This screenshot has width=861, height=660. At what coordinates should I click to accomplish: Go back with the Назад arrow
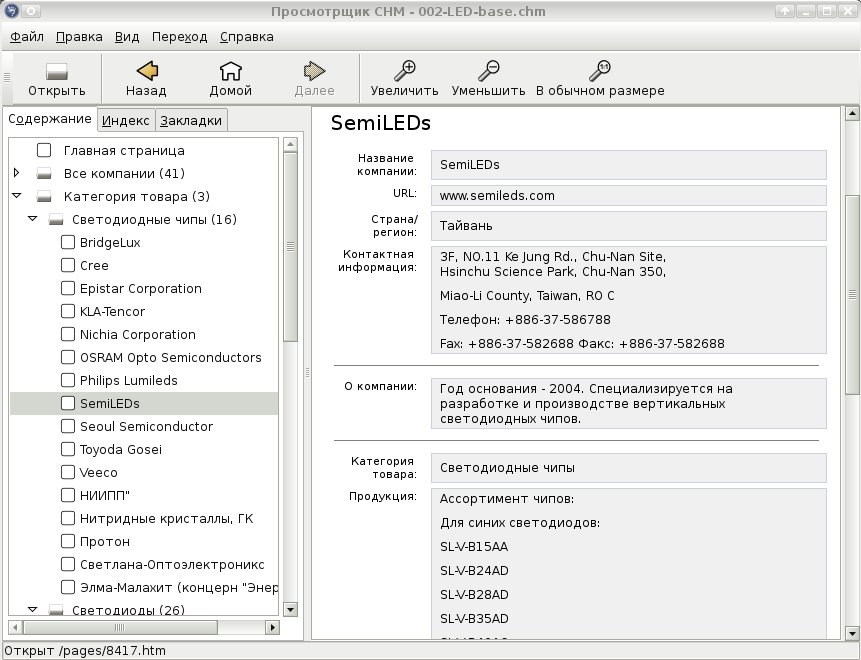click(x=147, y=71)
